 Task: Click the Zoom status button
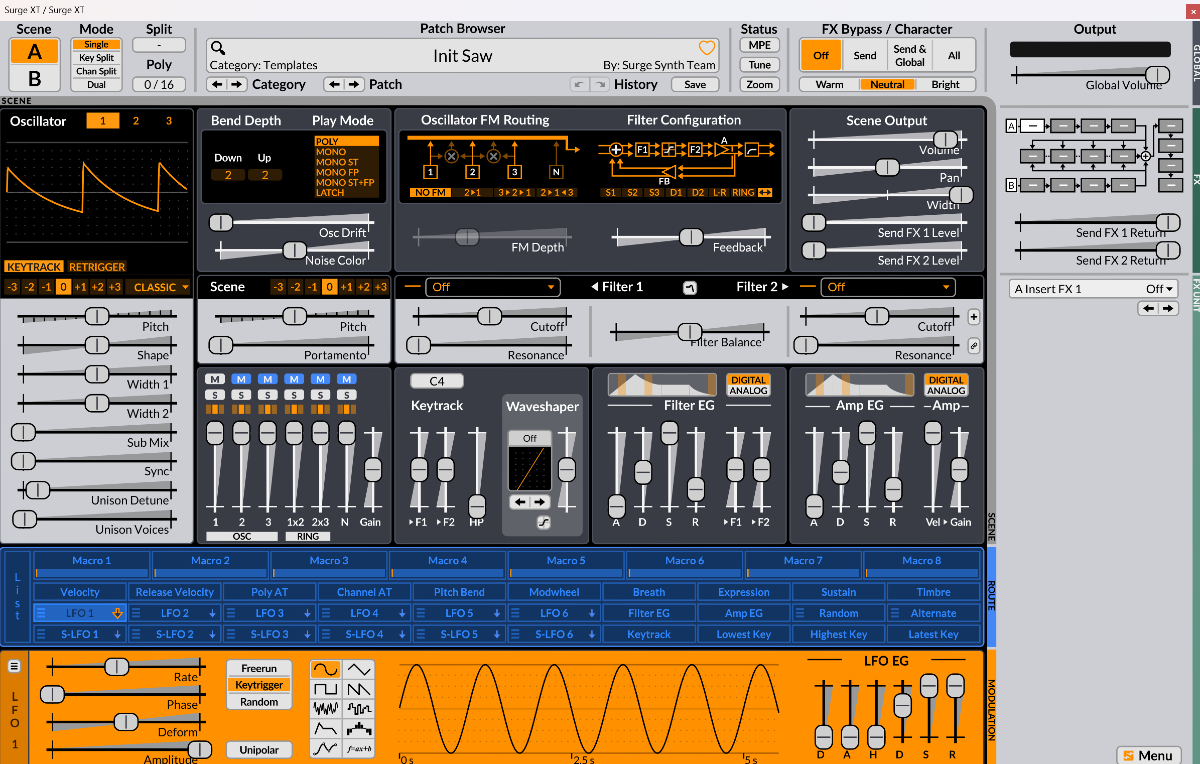coord(760,84)
